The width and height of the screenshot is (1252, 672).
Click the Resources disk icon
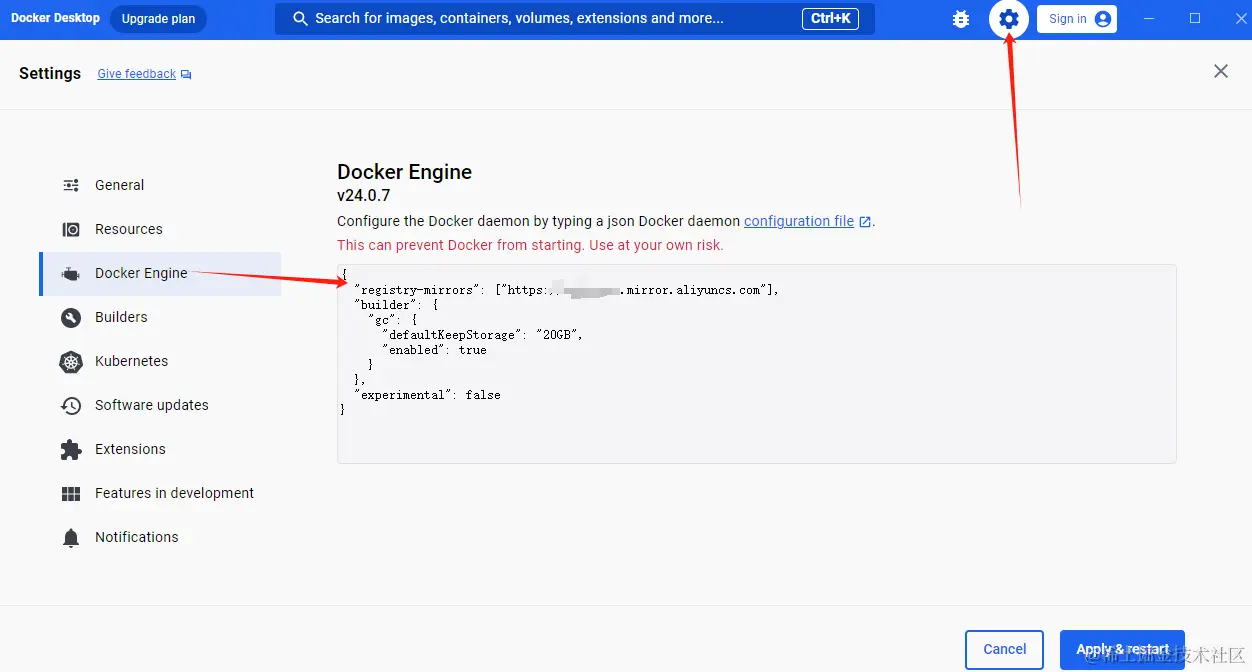coord(71,229)
